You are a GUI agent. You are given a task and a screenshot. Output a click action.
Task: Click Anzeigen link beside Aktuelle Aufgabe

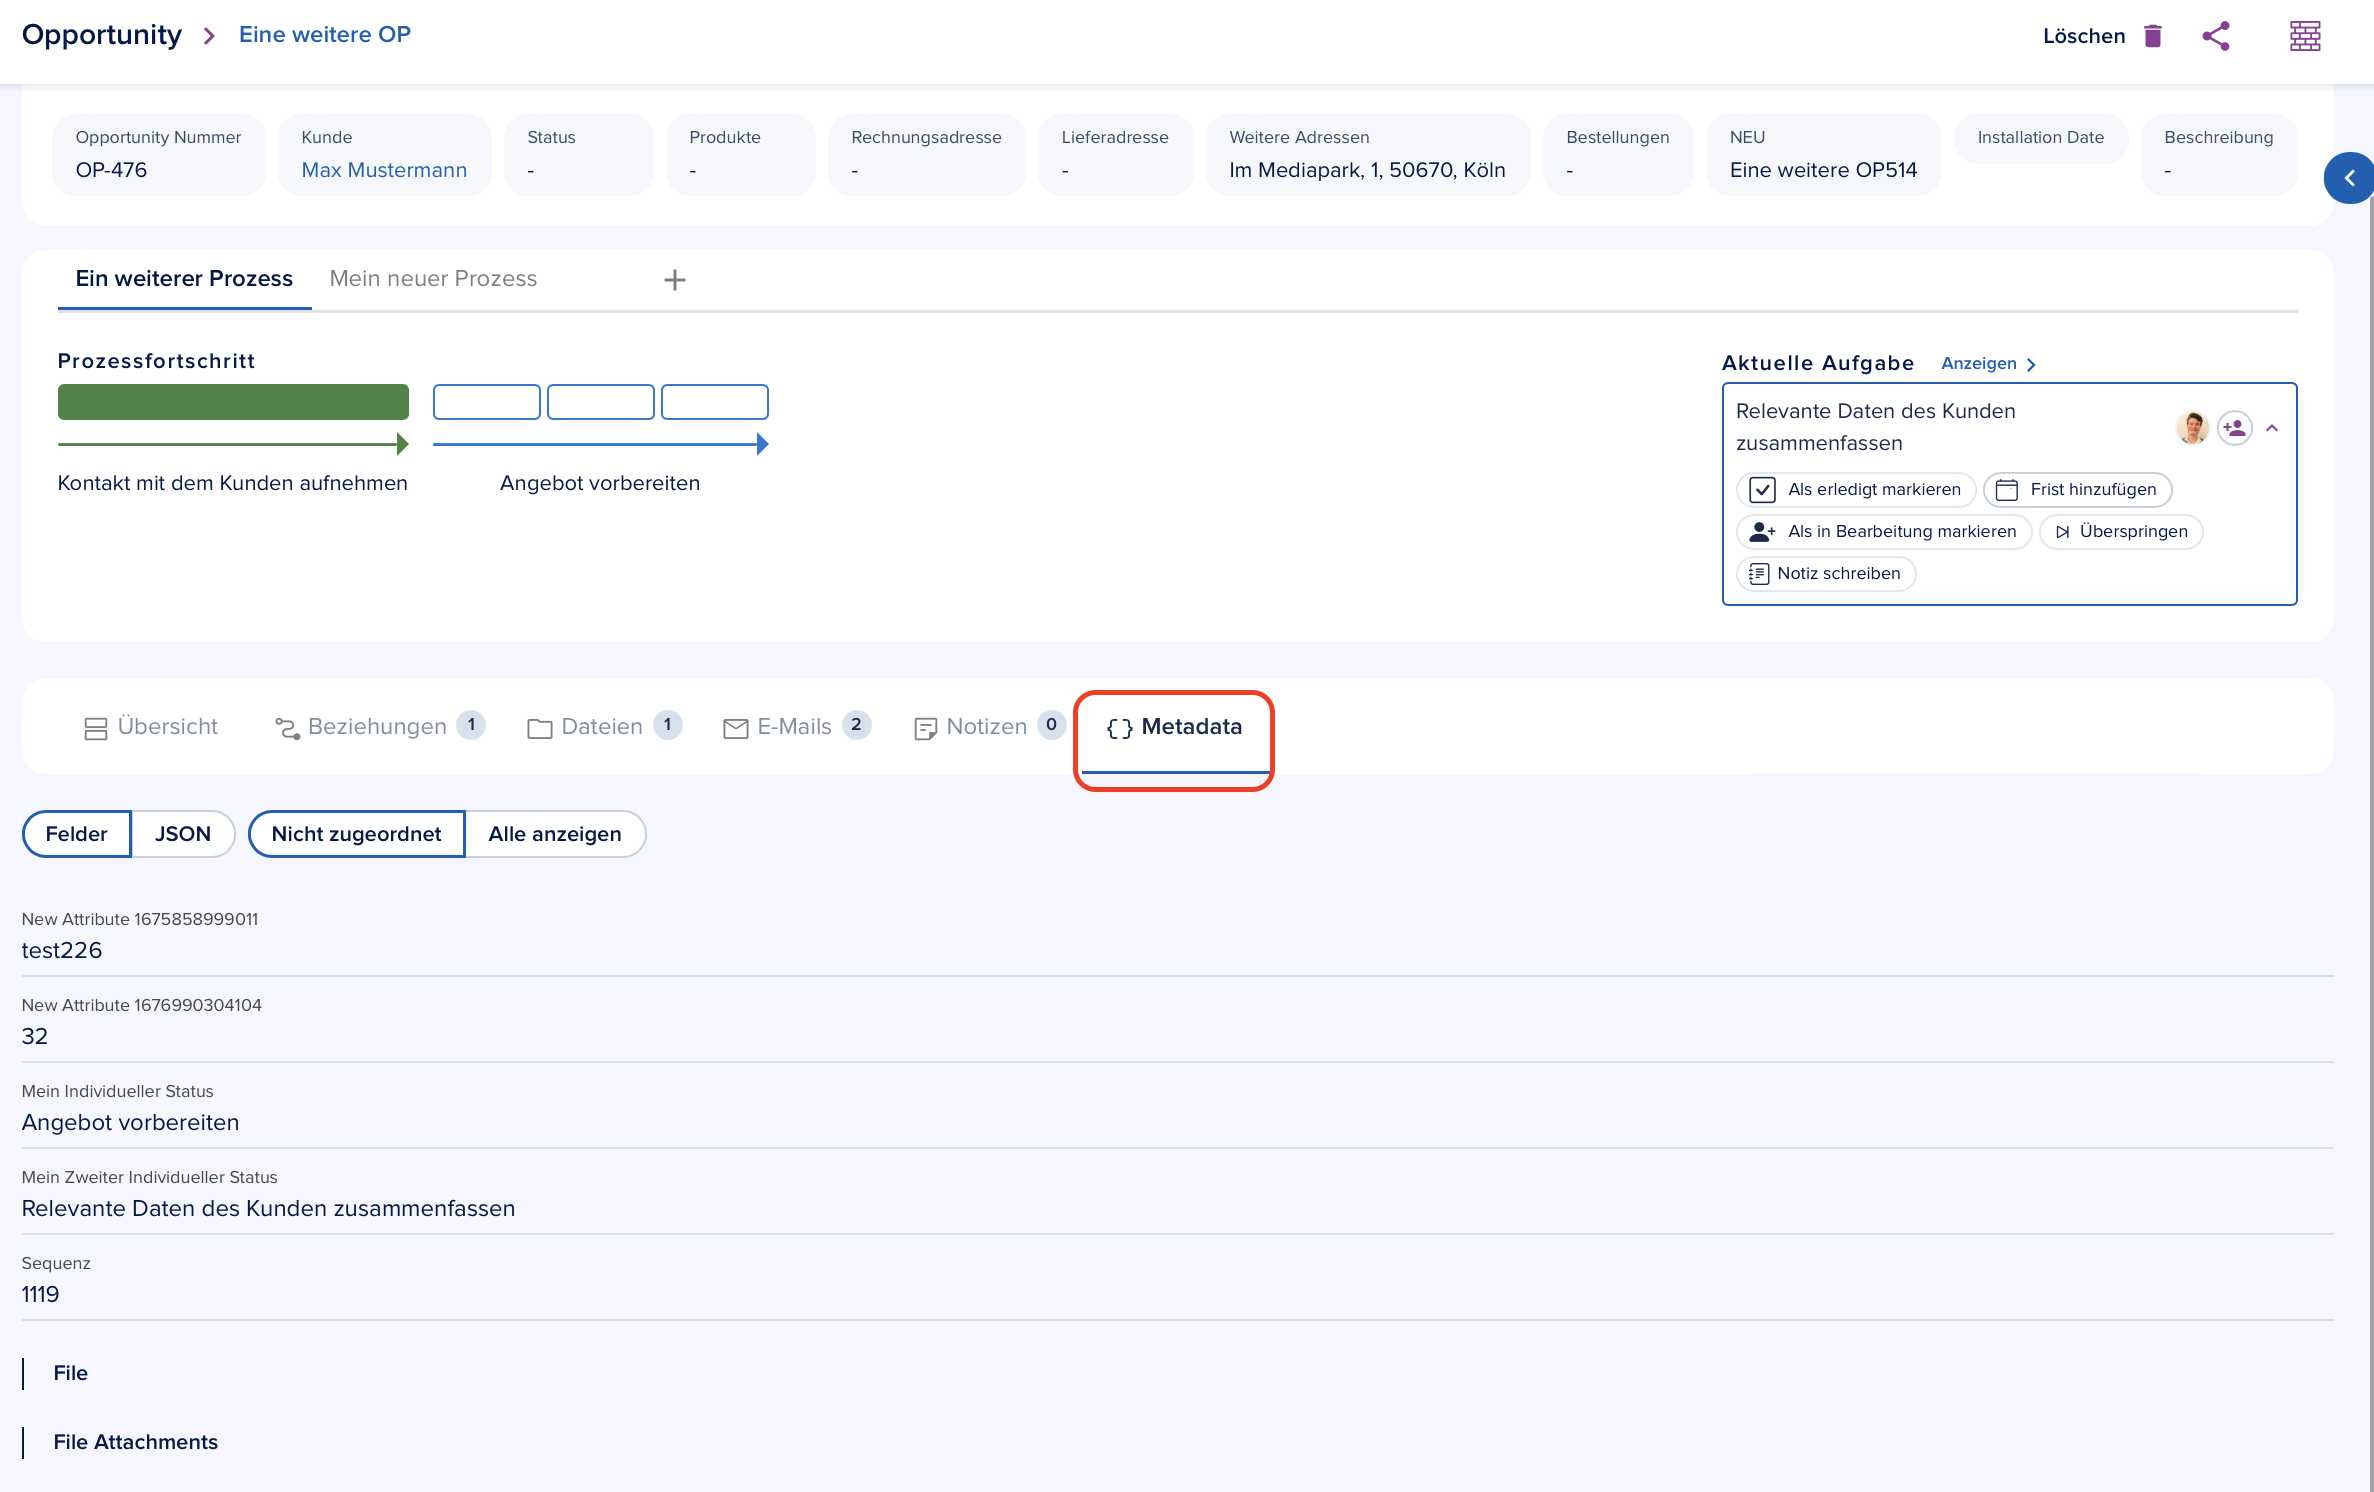1988,364
